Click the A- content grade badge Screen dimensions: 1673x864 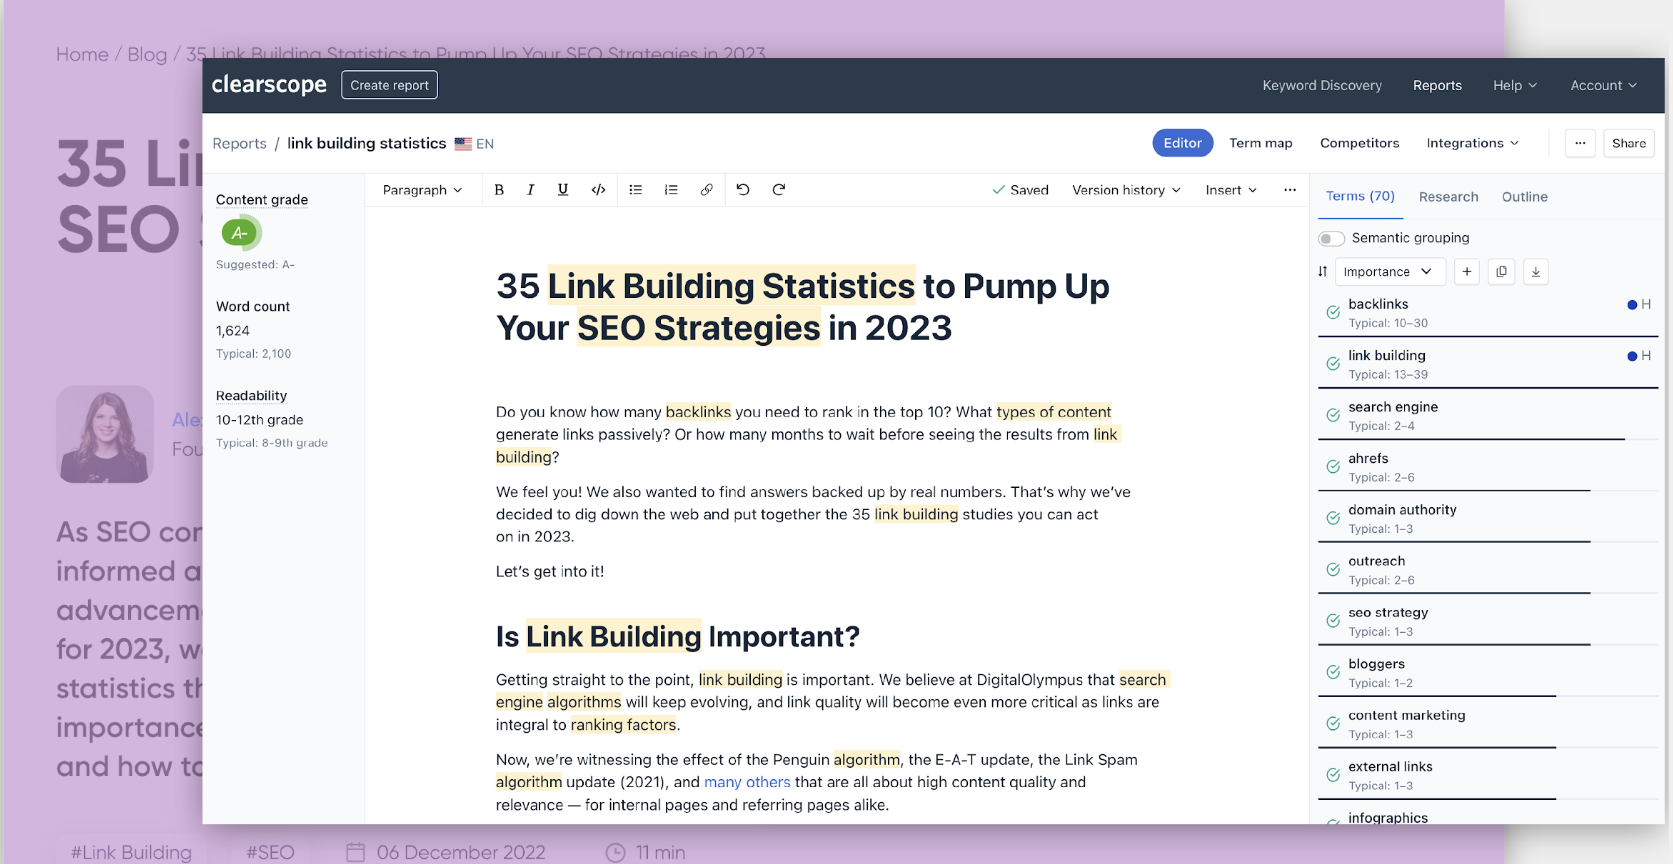click(240, 233)
